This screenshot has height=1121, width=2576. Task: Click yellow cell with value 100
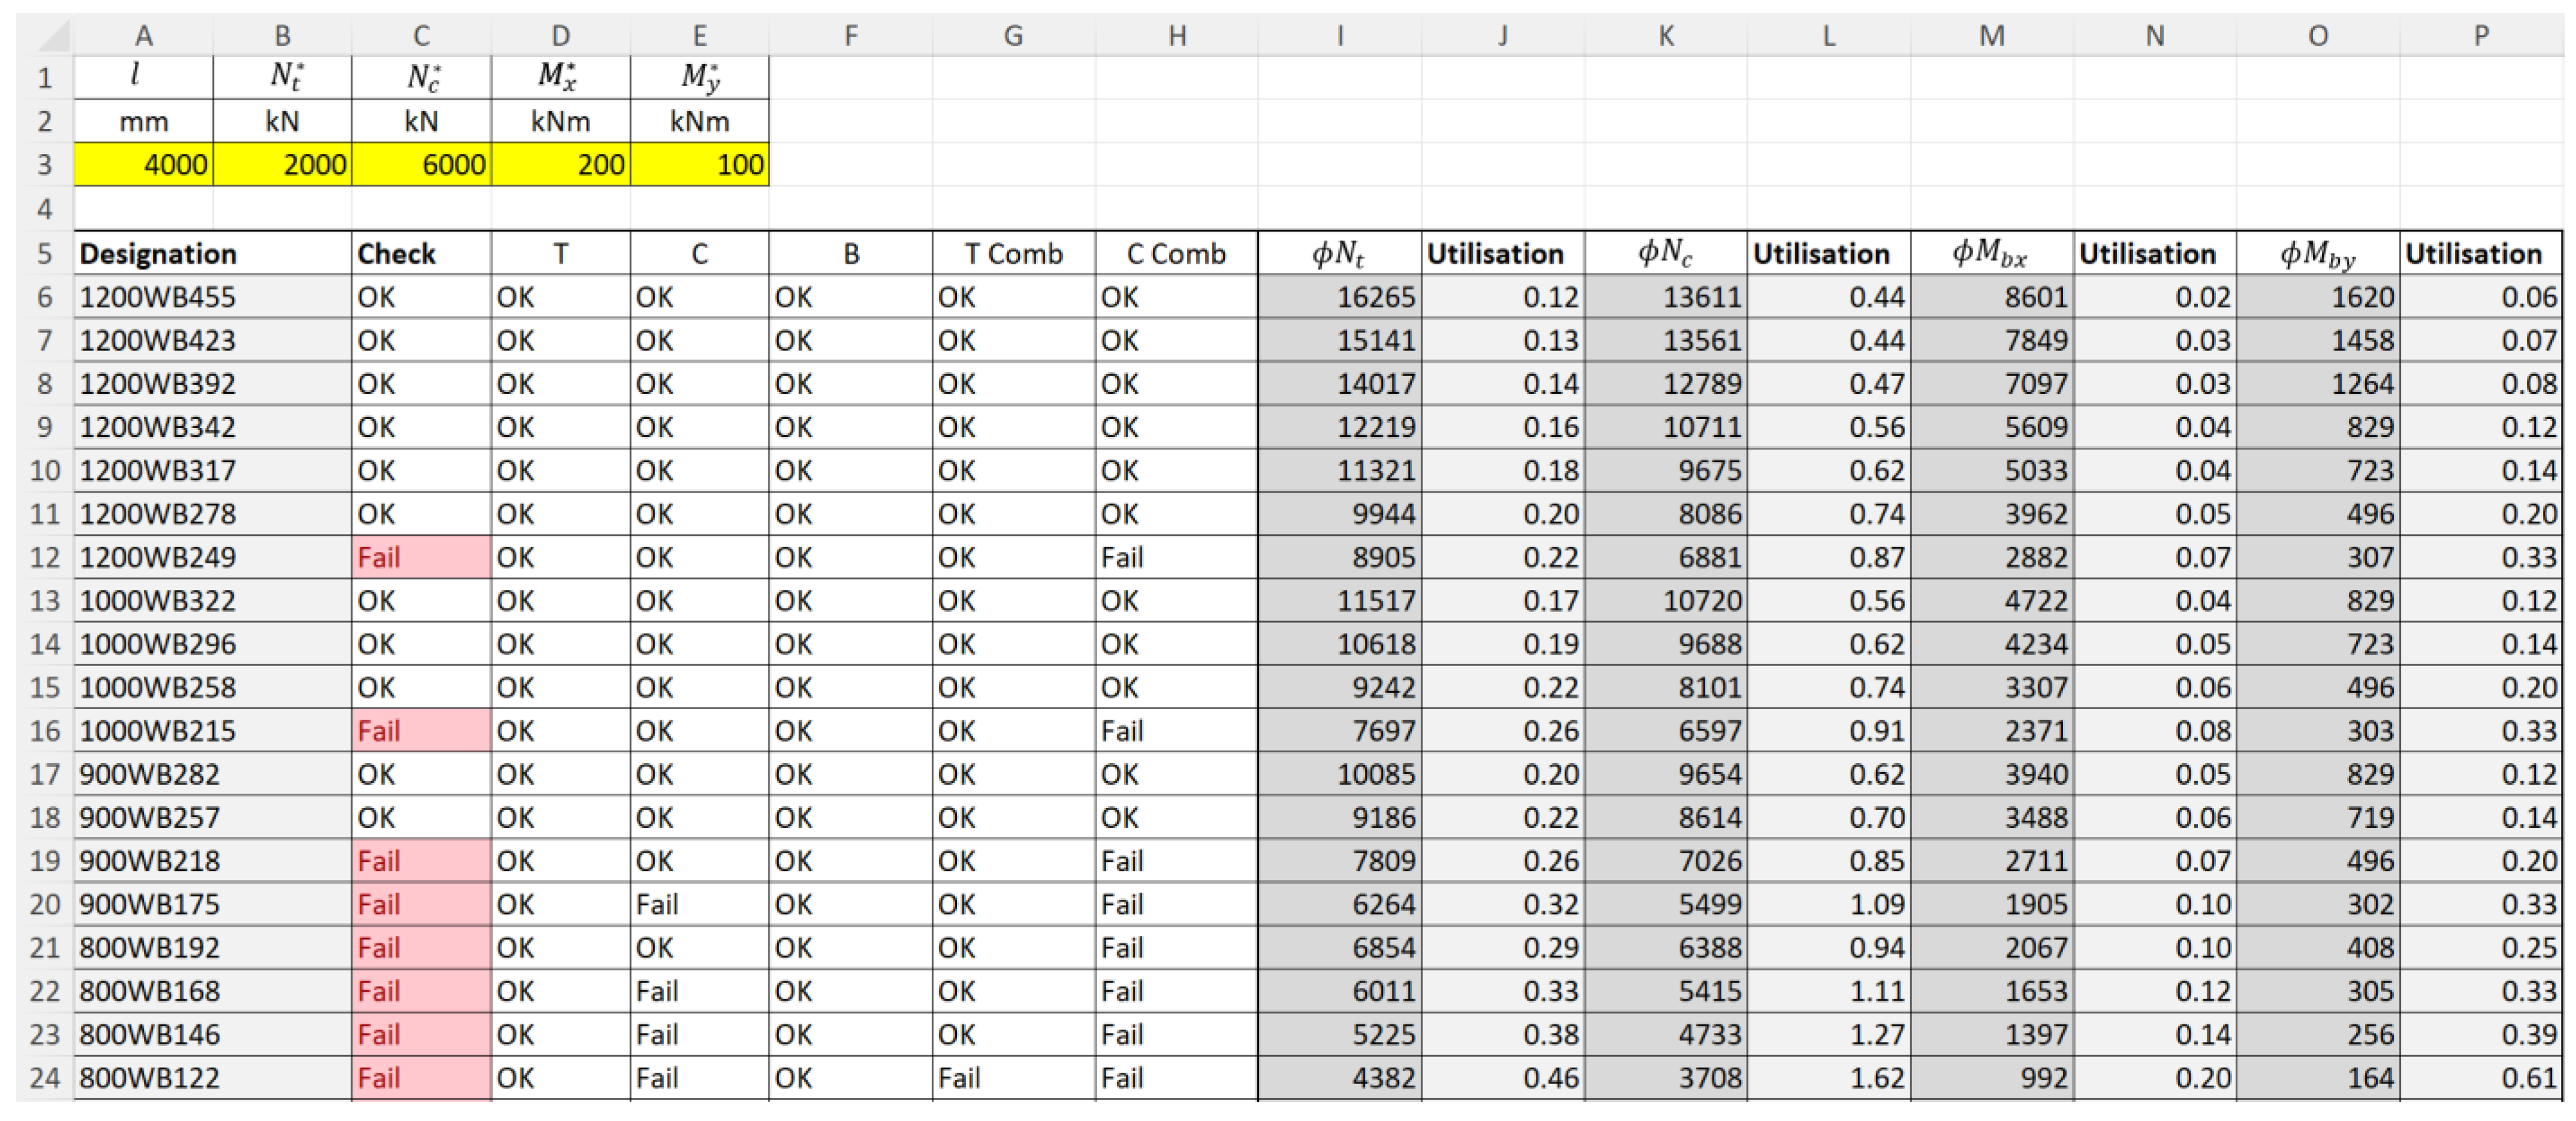699,164
